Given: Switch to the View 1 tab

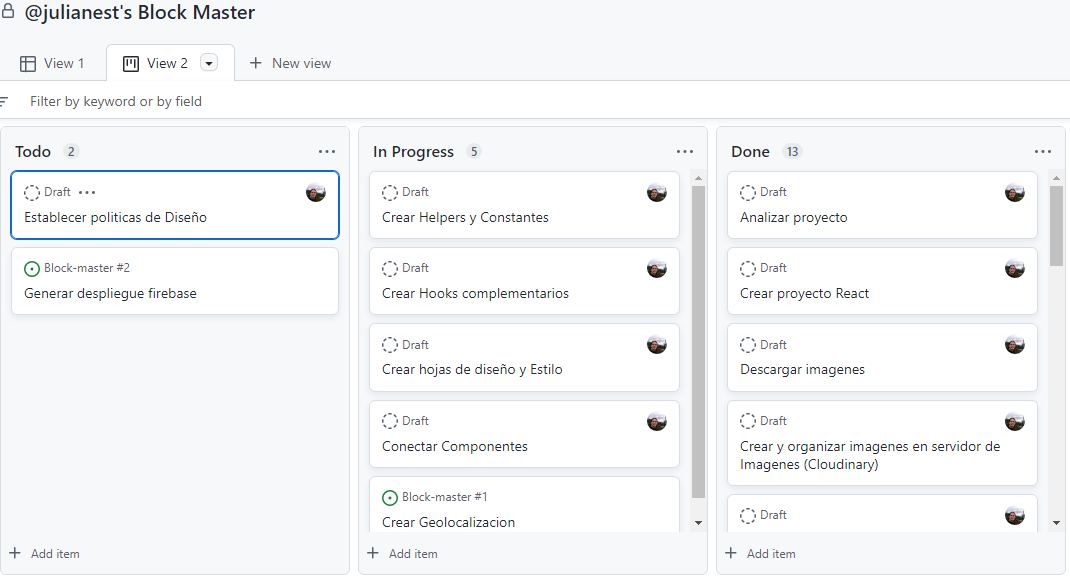Looking at the screenshot, I should click(x=54, y=62).
